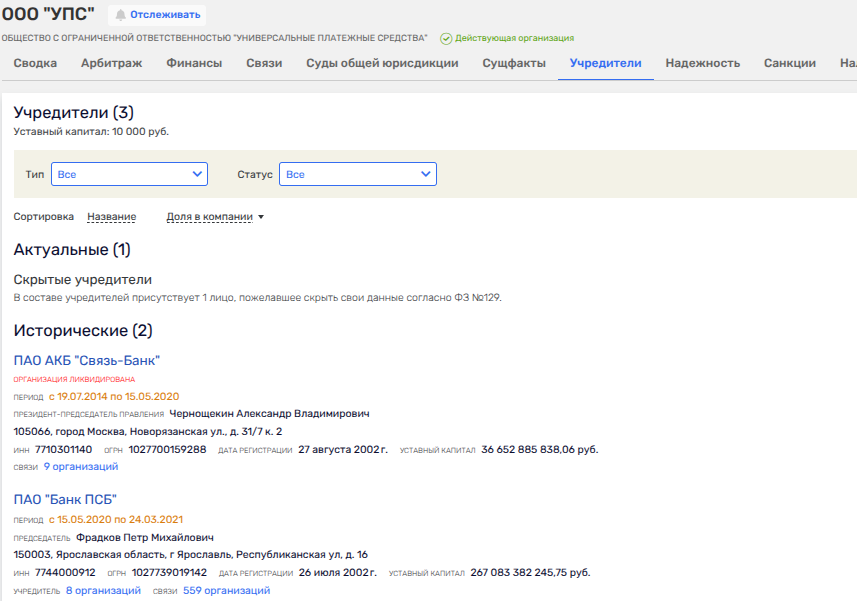Go to the Санкции tab
The height and width of the screenshot is (601, 857).
pos(788,63)
